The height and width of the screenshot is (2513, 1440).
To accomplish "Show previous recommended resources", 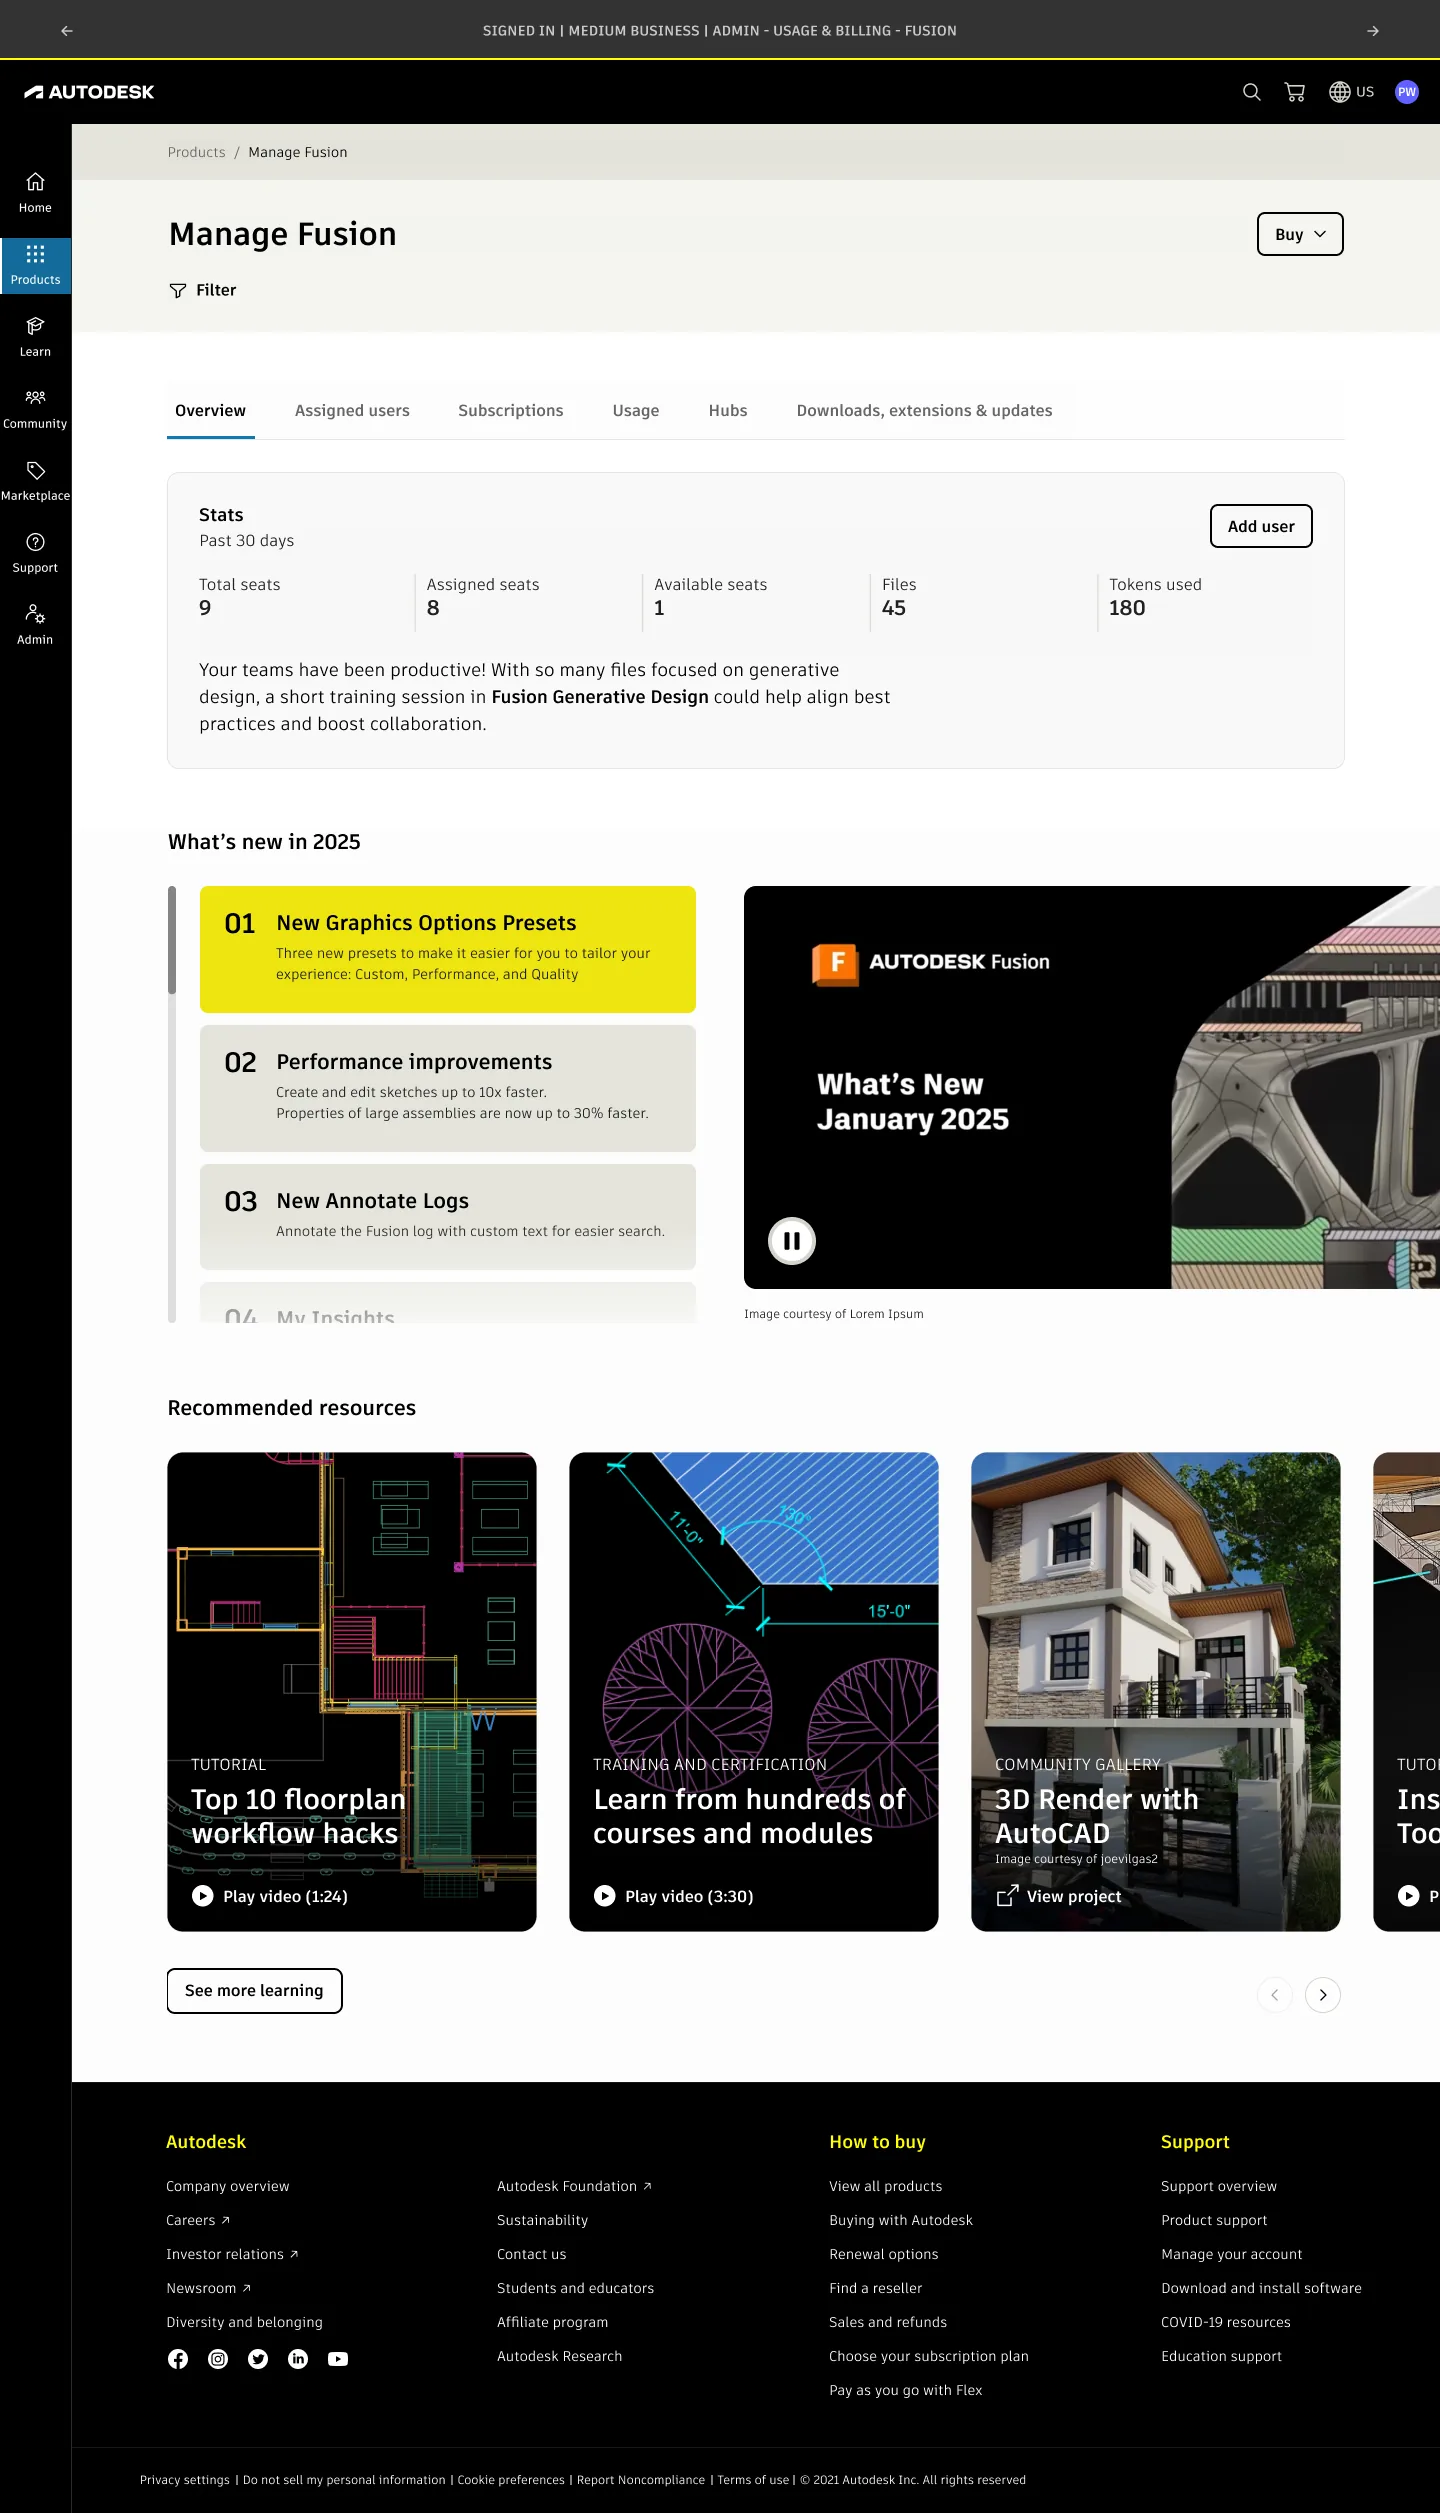I will (x=1275, y=1995).
